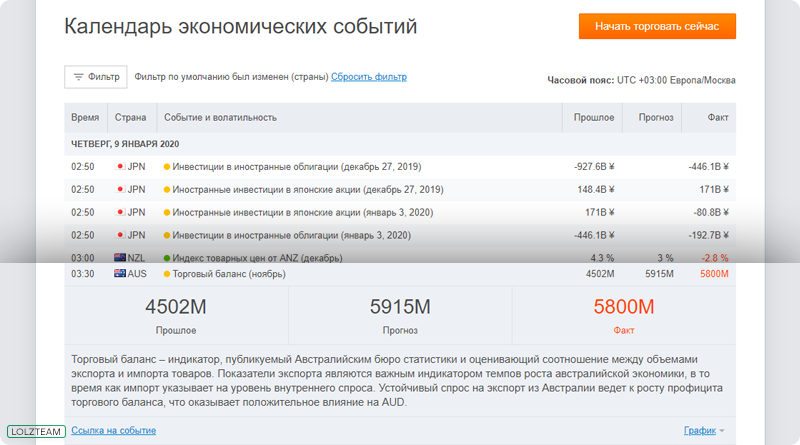
Task: Click the yellow dot beside январь 3 облигации
Action: click(166, 235)
